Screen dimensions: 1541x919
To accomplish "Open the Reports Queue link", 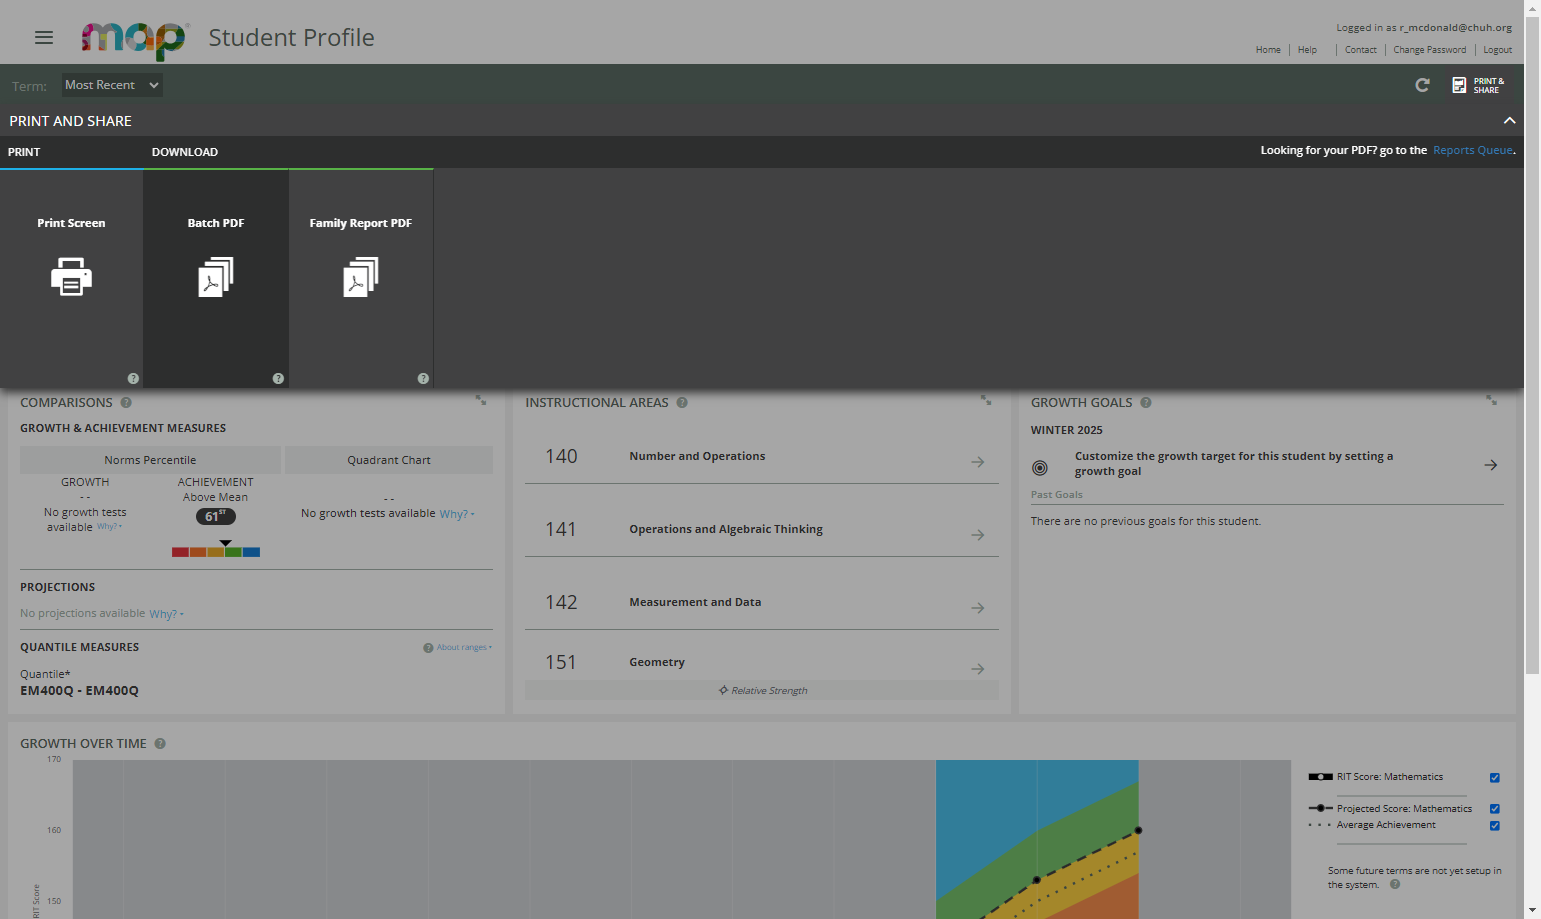I will (1473, 150).
